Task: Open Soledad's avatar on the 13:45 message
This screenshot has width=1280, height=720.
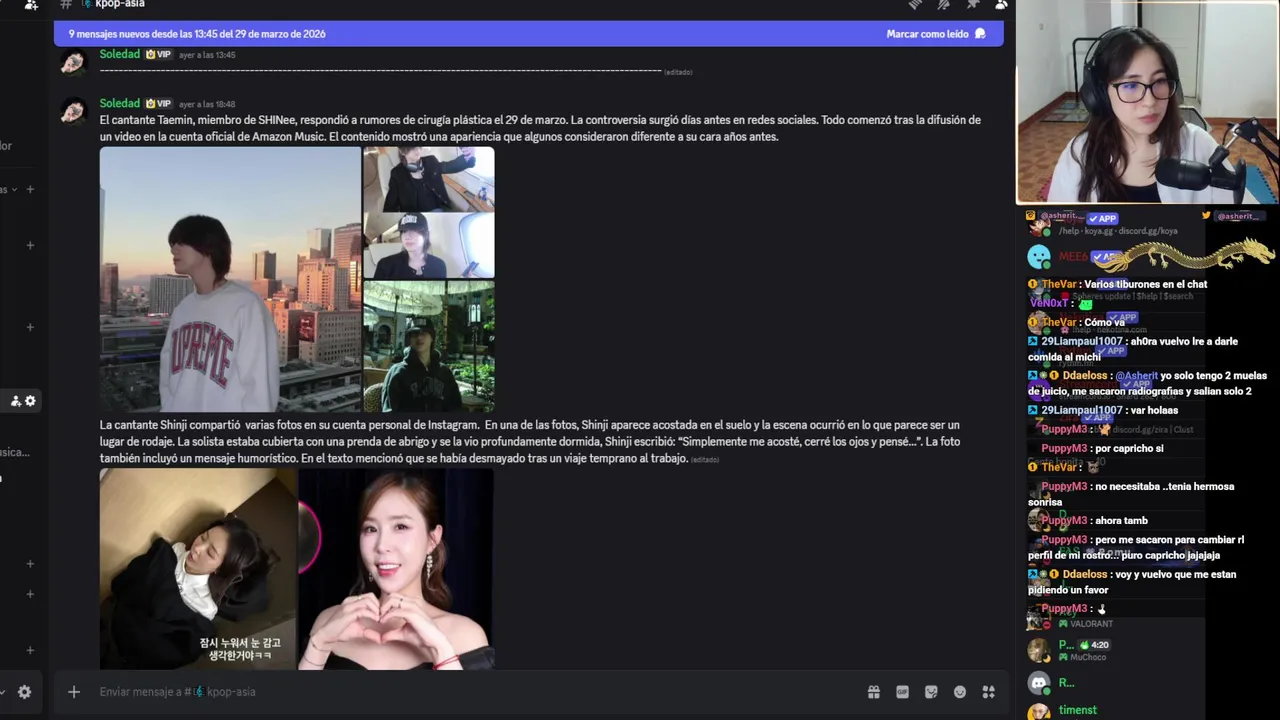Action: tap(72, 63)
